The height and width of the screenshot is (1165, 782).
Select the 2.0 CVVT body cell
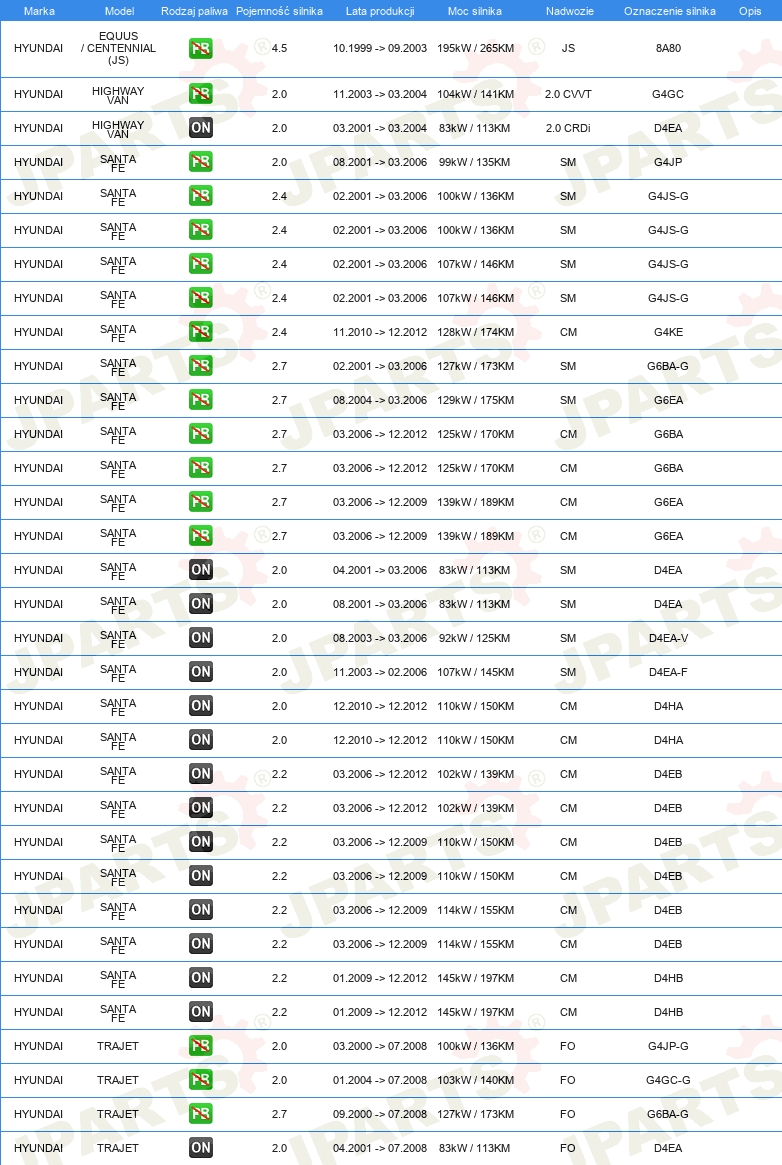pyautogui.click(x=568, y=94)
